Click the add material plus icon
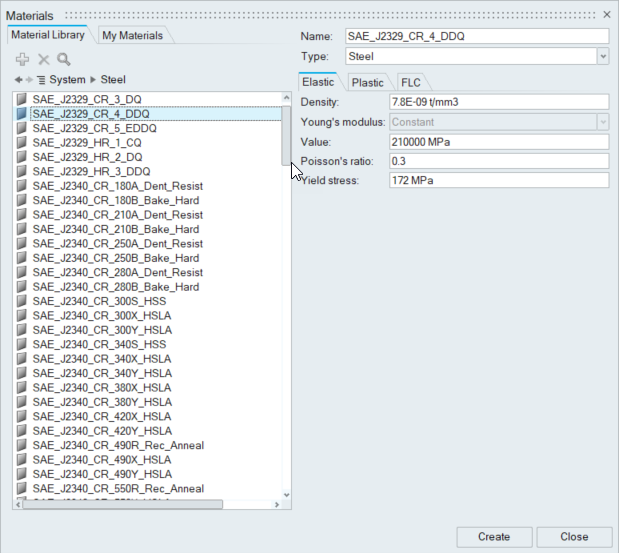 pyautogui.click(x=23, y=60)
